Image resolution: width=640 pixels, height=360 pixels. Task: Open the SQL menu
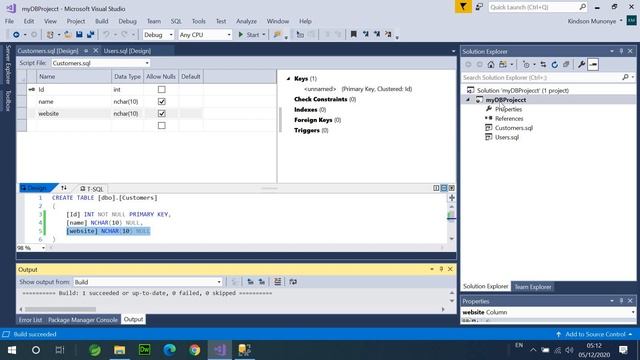click(x=176, y=21)
